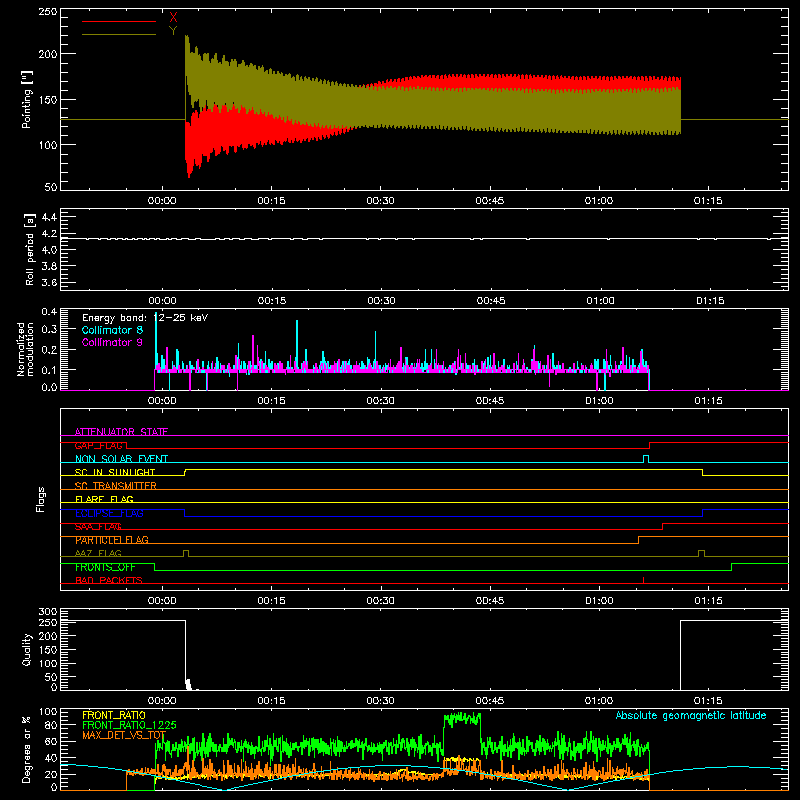
Task: Click the 01:00 tick under Flags panel
Action: [599, 601]
